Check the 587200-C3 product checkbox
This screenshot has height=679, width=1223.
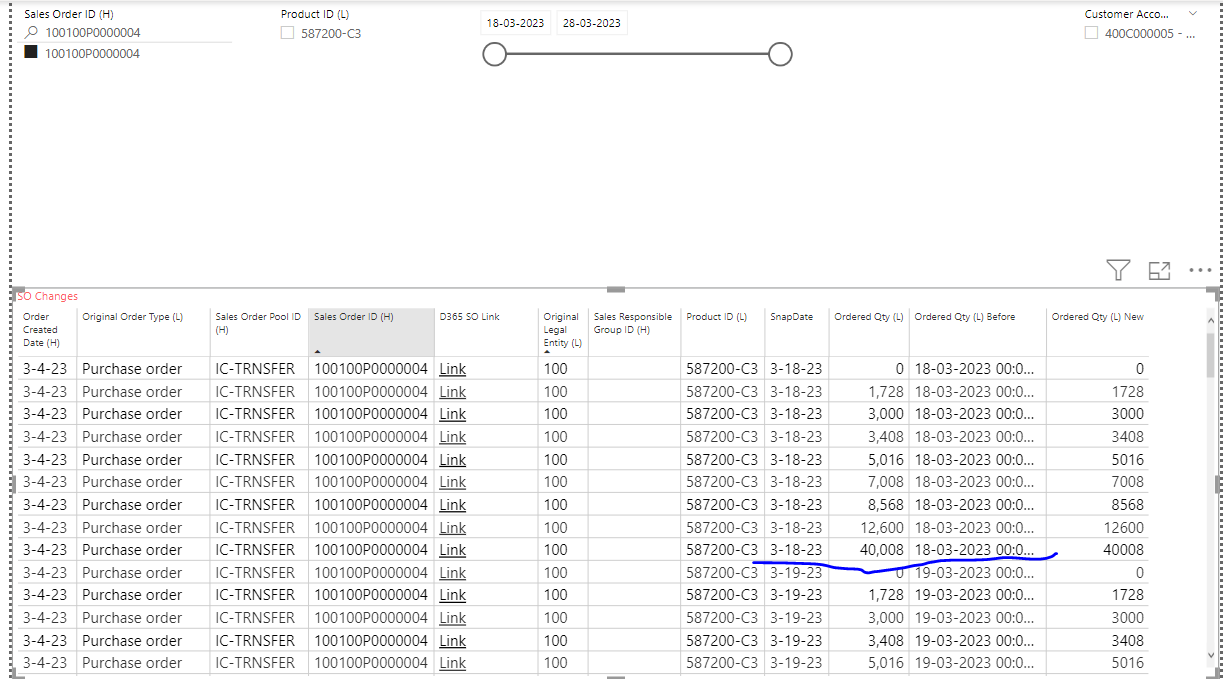(288, 33)
